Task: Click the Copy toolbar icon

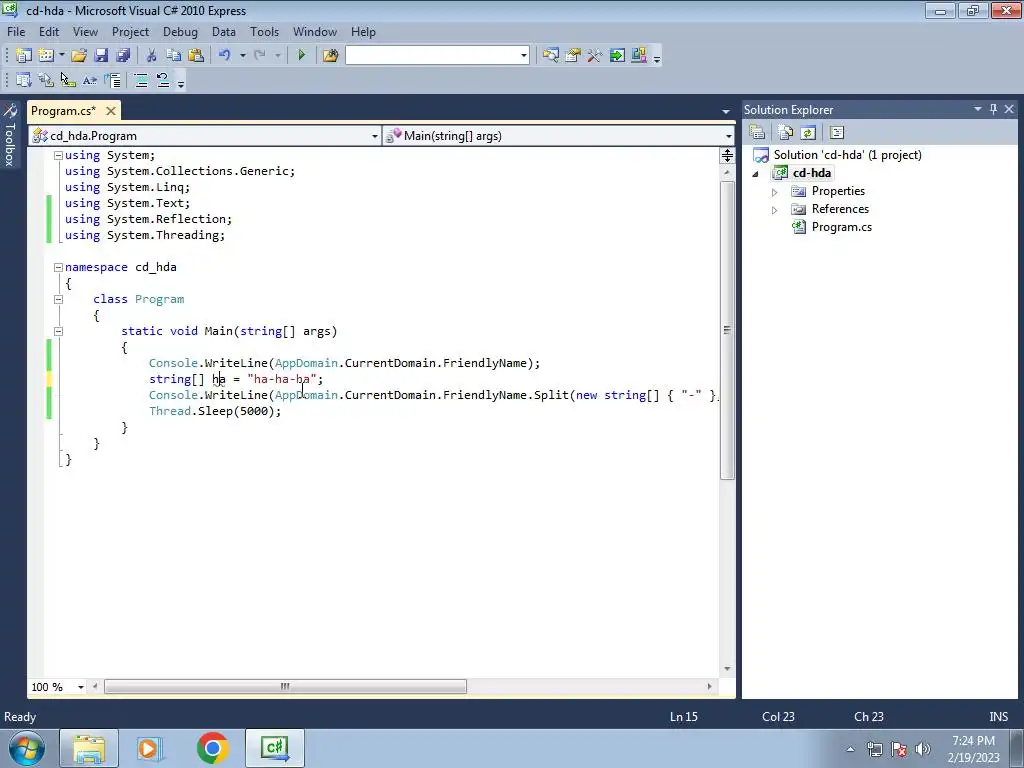Action: [173, 56]
